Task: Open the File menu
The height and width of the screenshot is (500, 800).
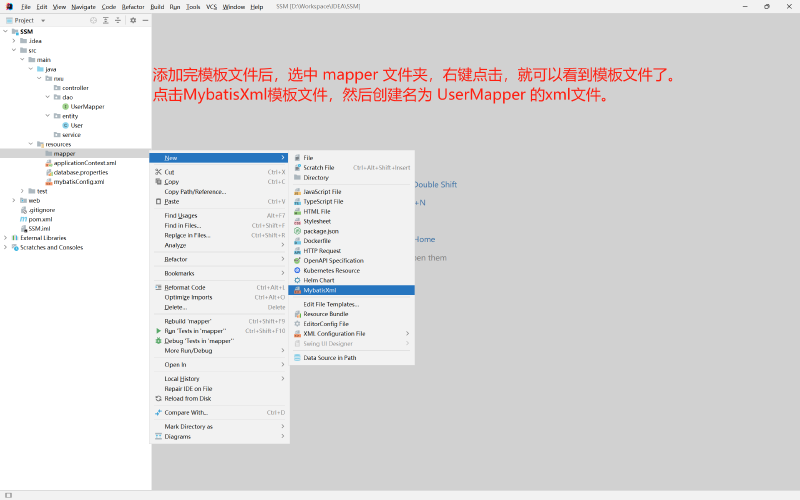Action: (x=26, y=7)
